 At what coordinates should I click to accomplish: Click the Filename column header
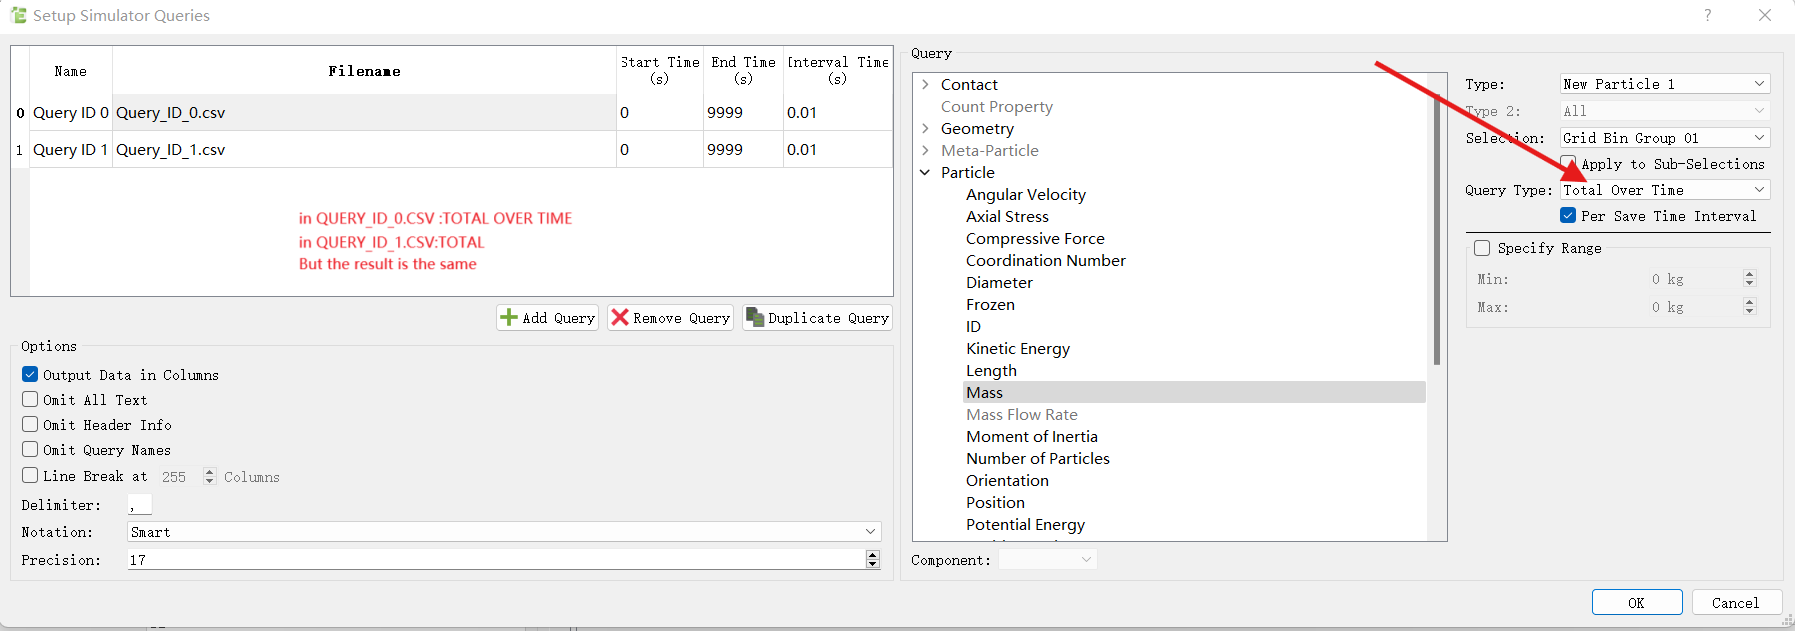point(364,71)
